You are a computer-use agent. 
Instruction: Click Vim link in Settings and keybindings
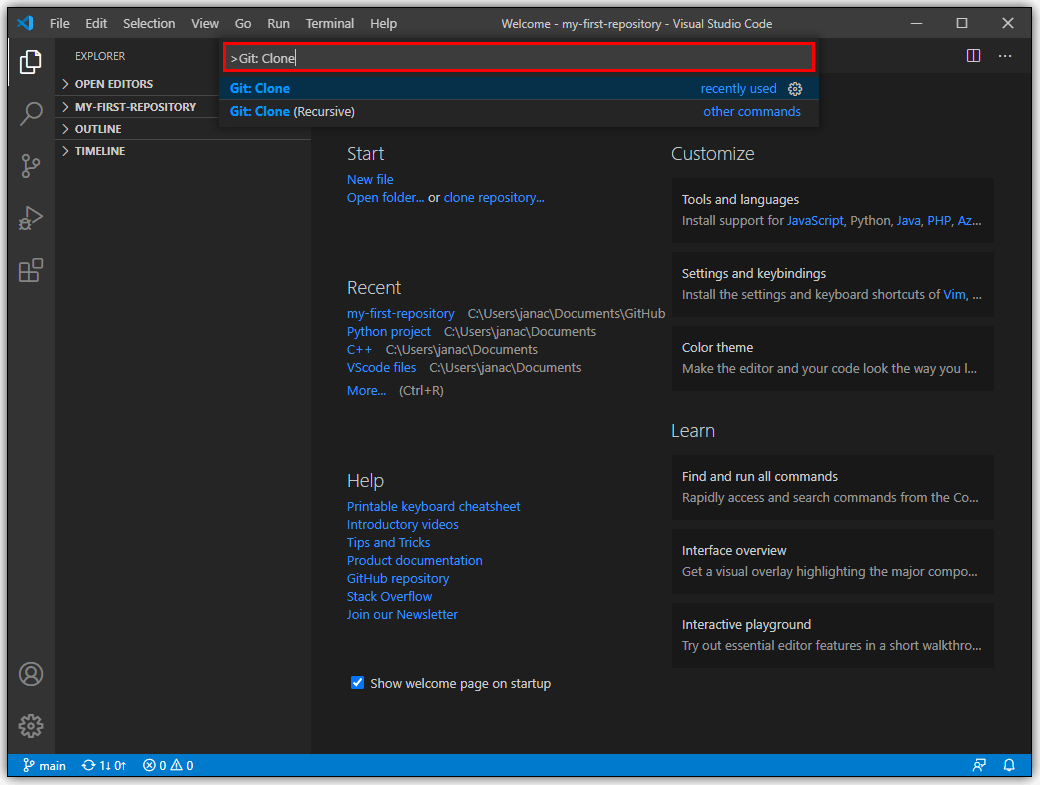[x=954, y=294]
